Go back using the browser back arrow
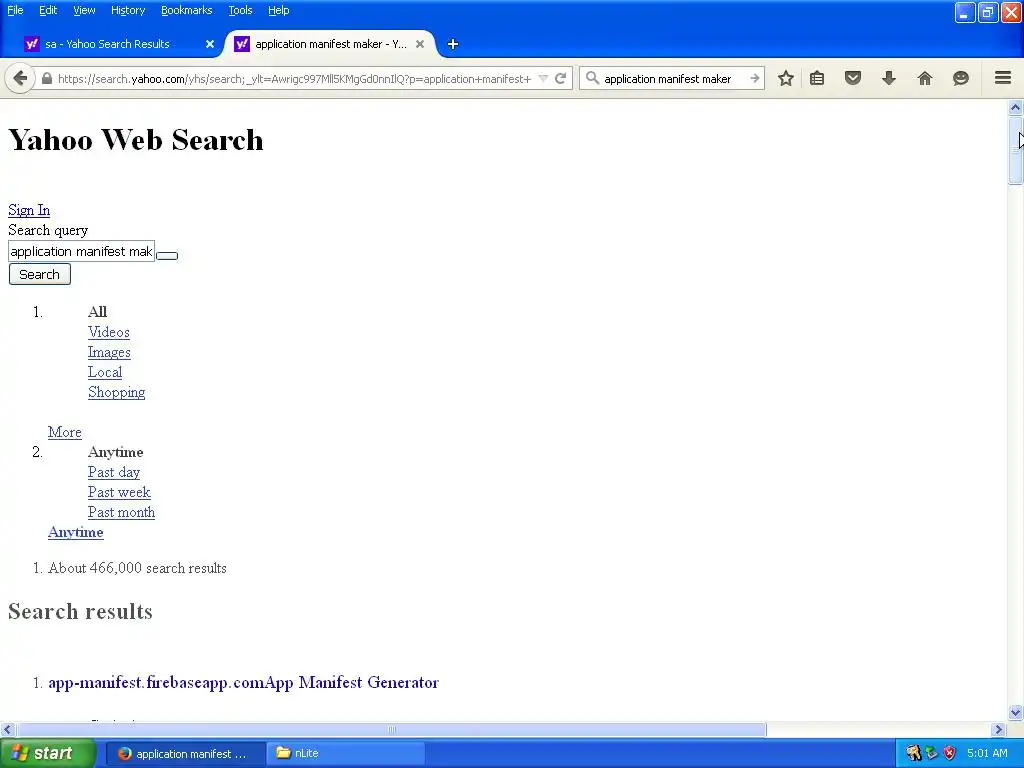The height and width of the screenshot is (768, 1024). tap(20, 78)
